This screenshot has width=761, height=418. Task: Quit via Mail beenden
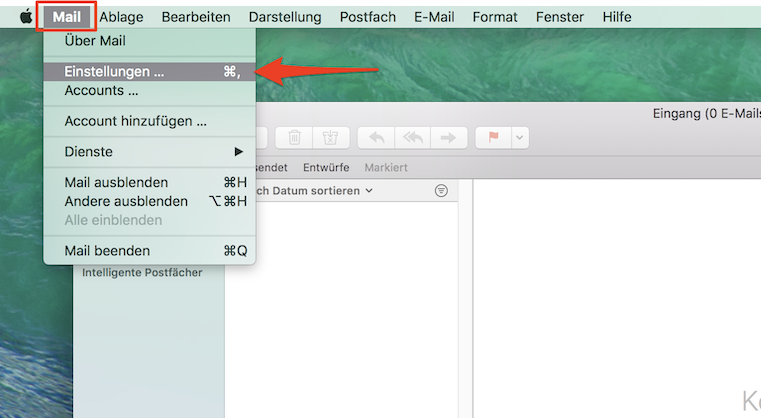(149, 251)
